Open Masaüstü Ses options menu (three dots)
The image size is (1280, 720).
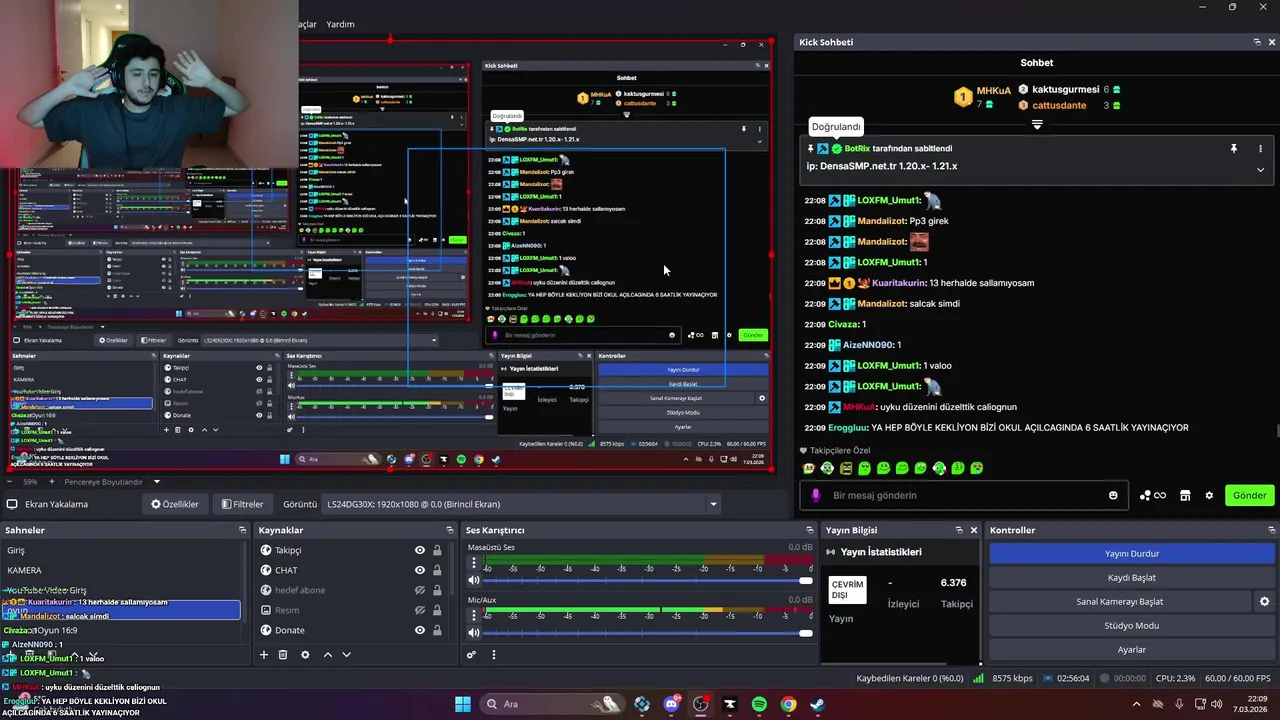tap(474, 561)
